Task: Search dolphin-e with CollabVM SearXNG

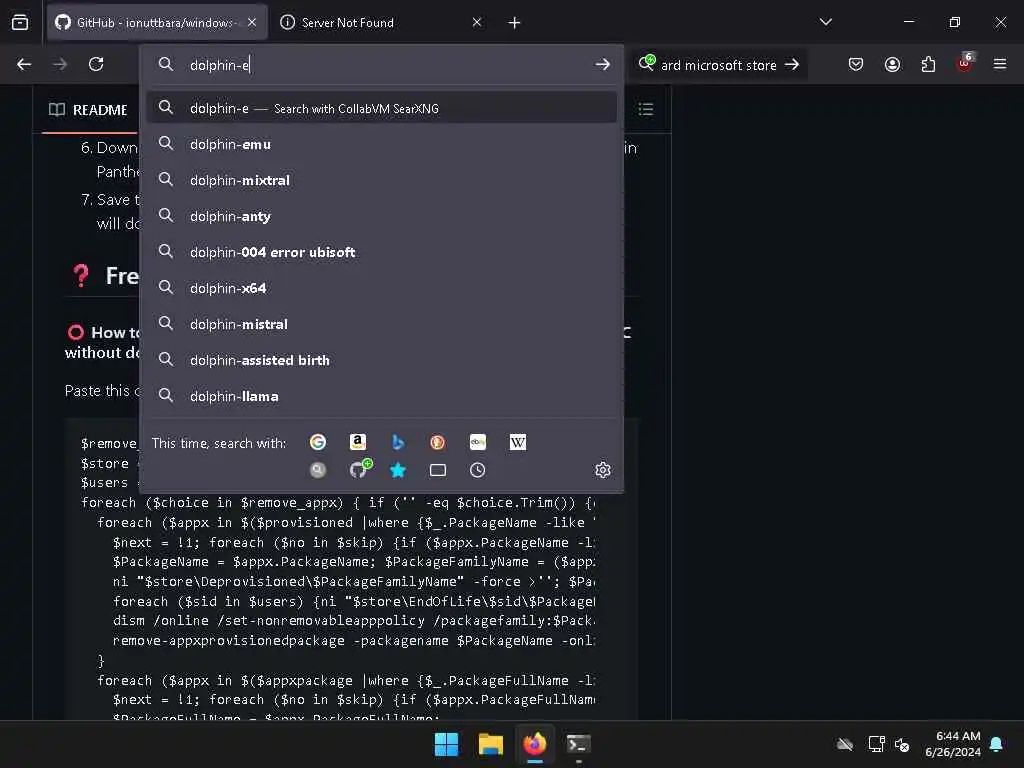Action: [381, 108]
